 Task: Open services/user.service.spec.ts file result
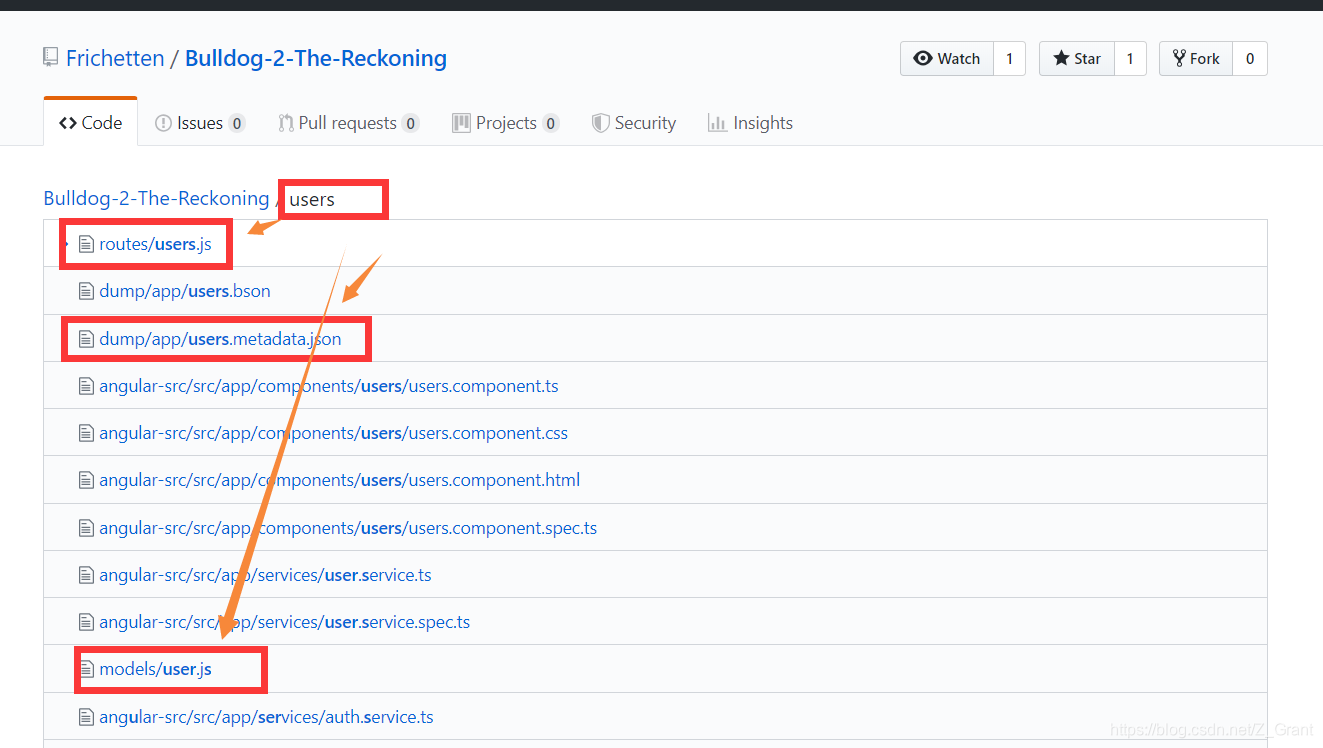pos(284,622)
